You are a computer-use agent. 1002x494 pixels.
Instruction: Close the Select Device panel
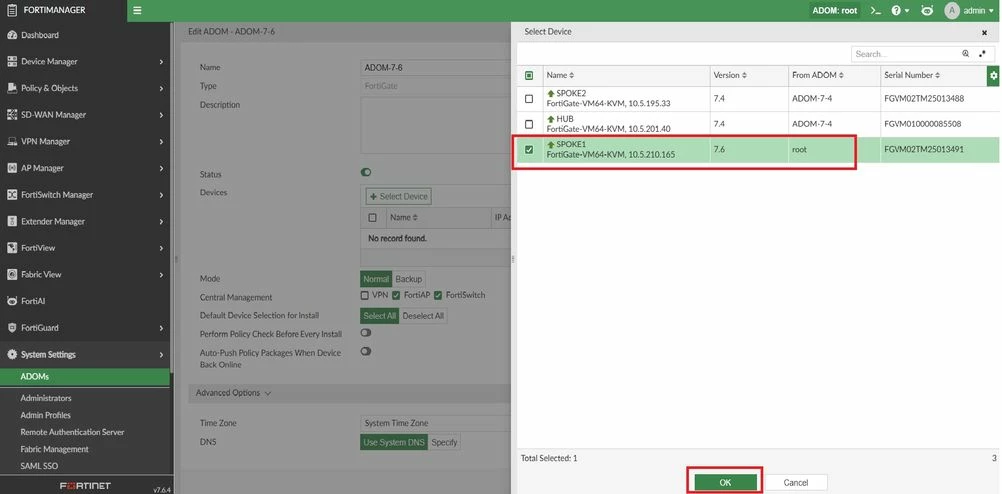pyautogui.click(x=984, y=32)
